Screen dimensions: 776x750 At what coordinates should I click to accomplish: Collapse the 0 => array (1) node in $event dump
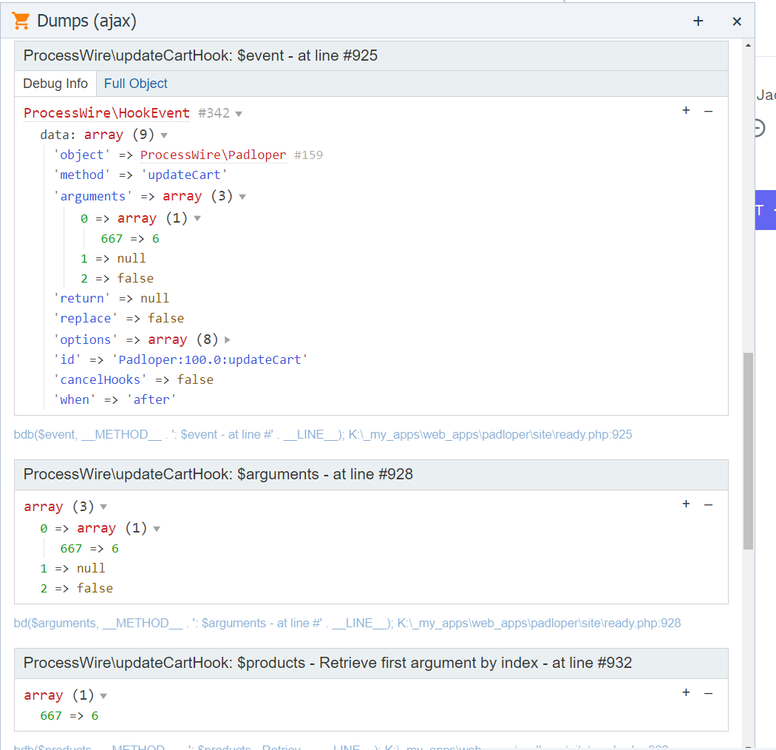(x=197, y=218)
